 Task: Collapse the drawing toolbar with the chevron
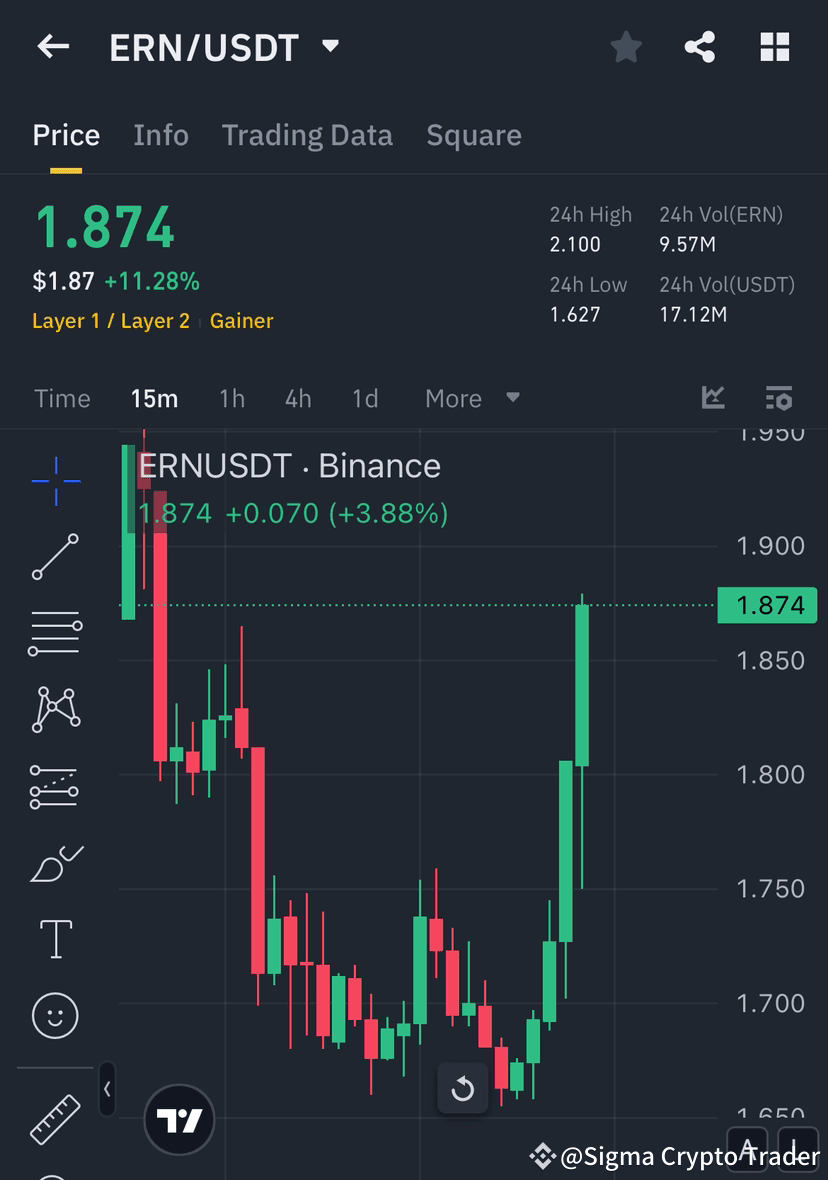[107, 1090]
